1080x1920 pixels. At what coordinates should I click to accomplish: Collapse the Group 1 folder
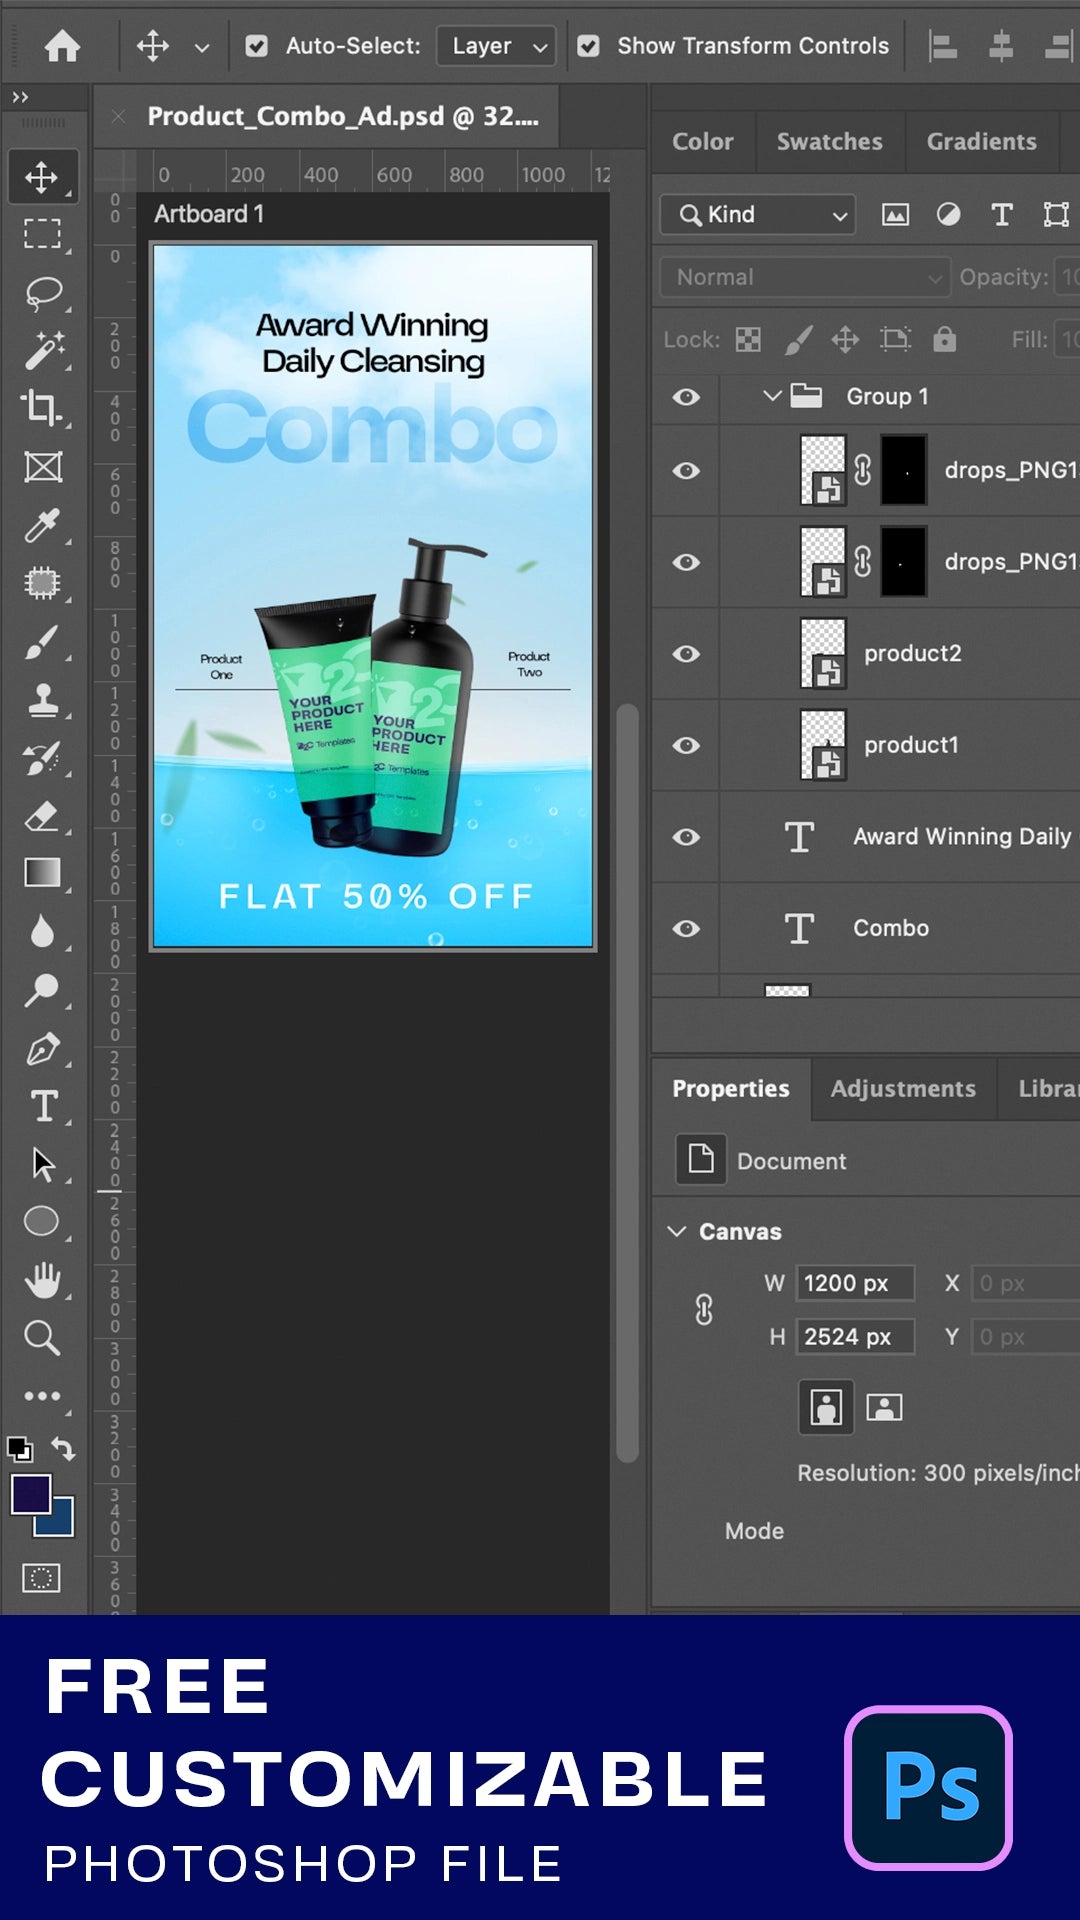(772, 396)
